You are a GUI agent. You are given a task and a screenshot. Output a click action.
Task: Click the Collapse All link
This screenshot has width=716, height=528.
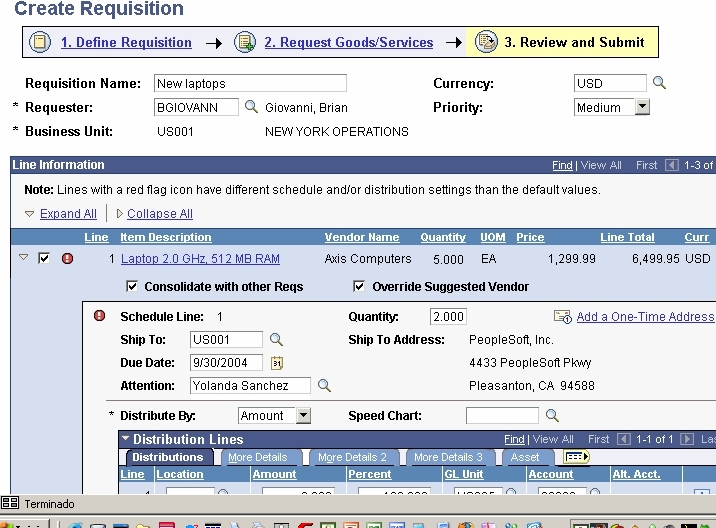pyautogui.click(x=160, y=214)
